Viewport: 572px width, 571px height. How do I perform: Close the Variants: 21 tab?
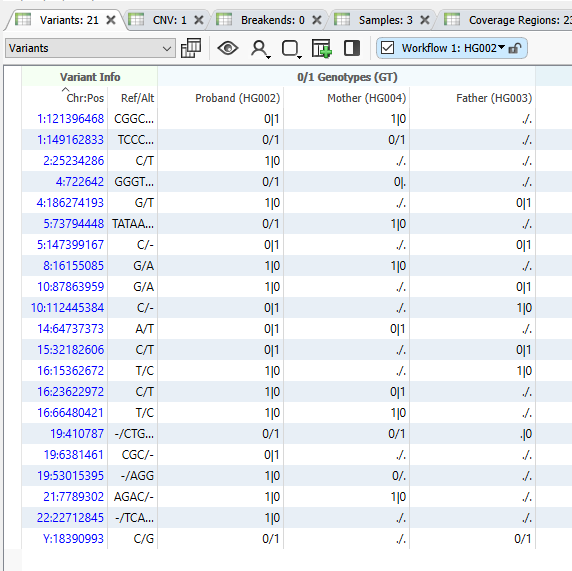pos(111,20)
